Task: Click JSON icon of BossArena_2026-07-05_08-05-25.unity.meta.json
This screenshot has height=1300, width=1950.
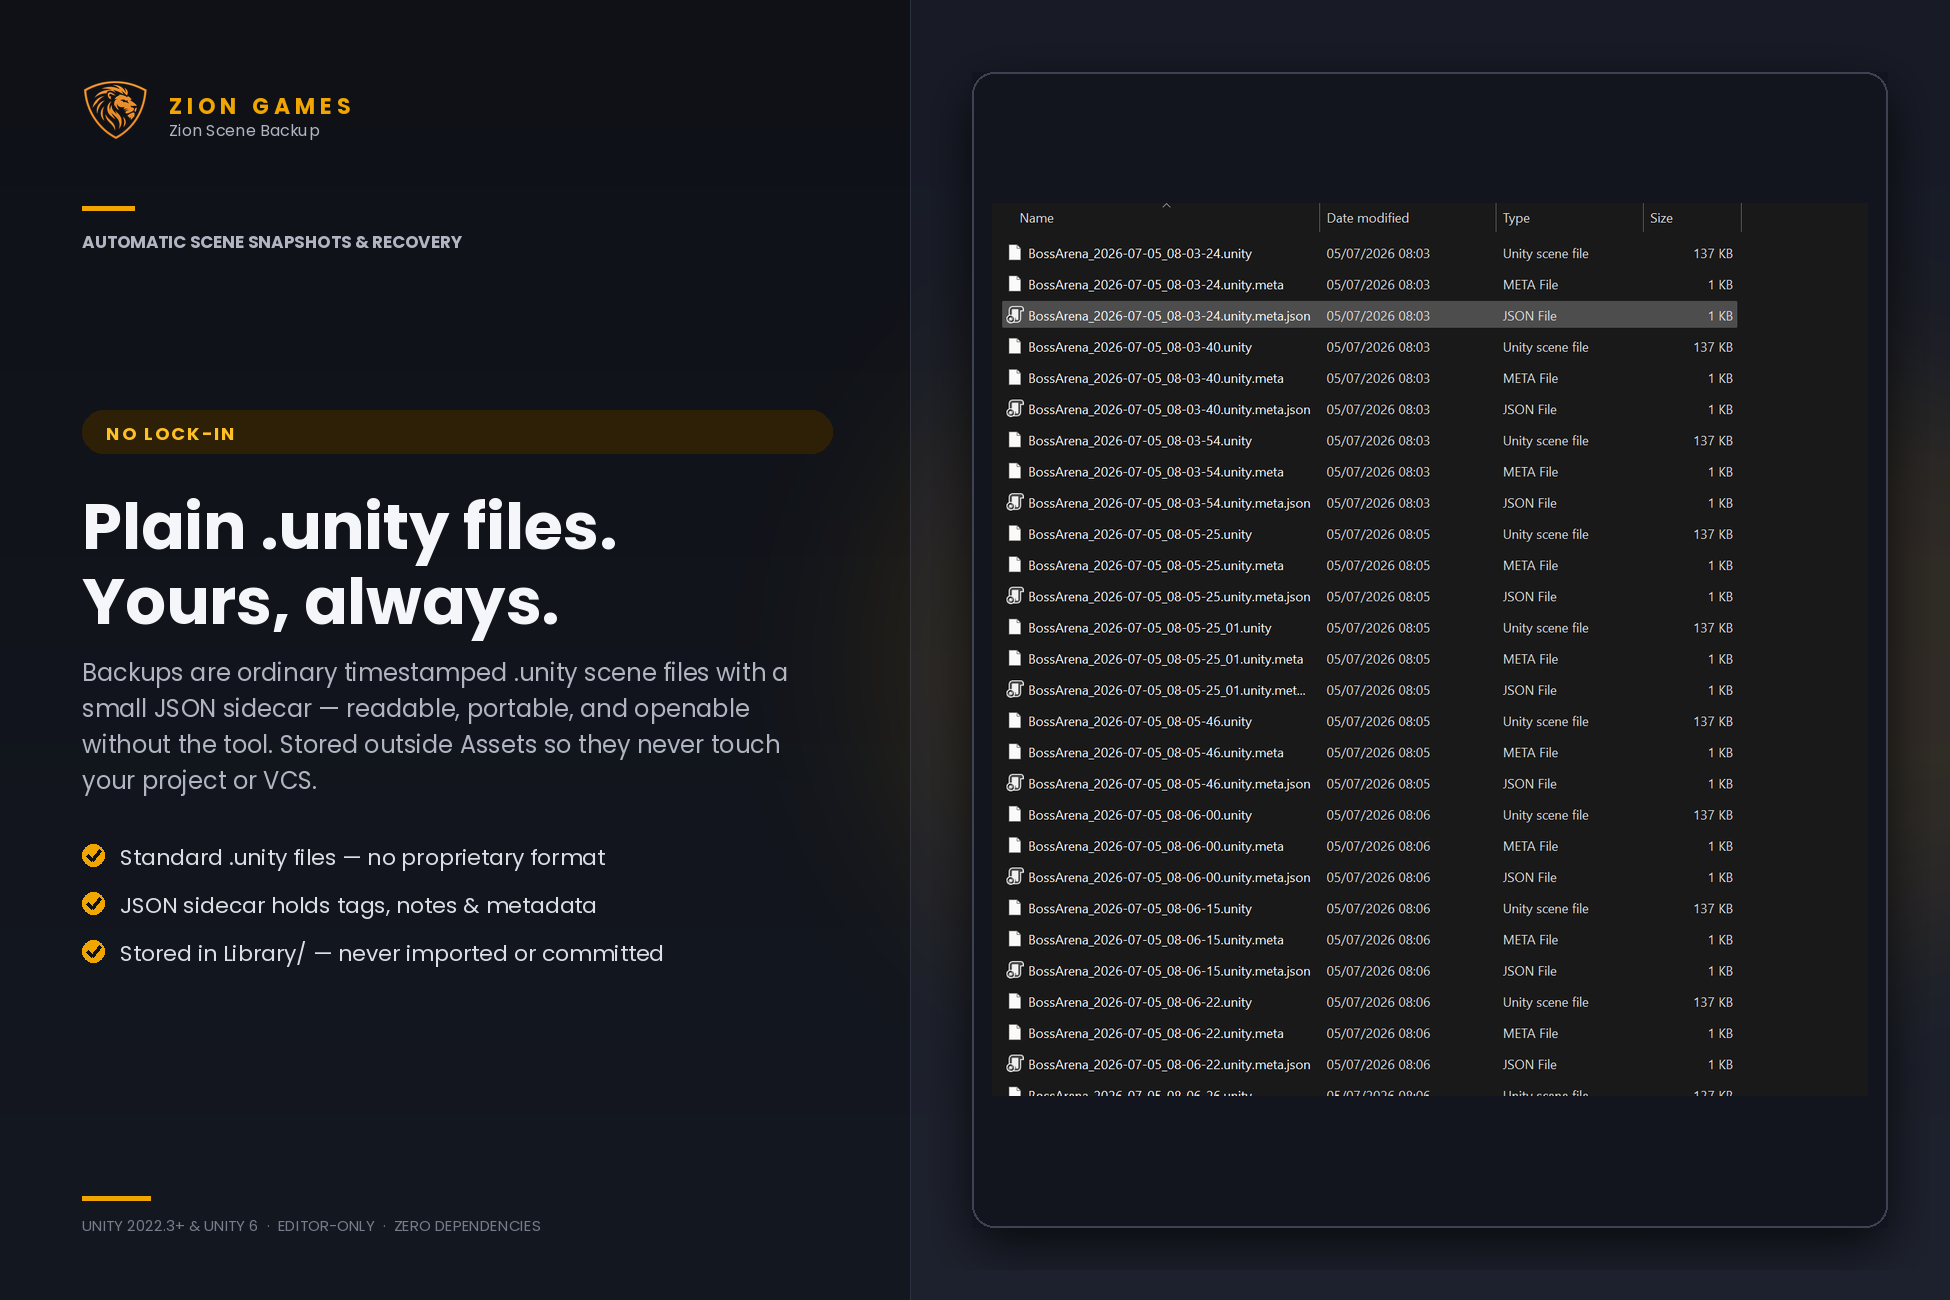Action: [1014, 596]
